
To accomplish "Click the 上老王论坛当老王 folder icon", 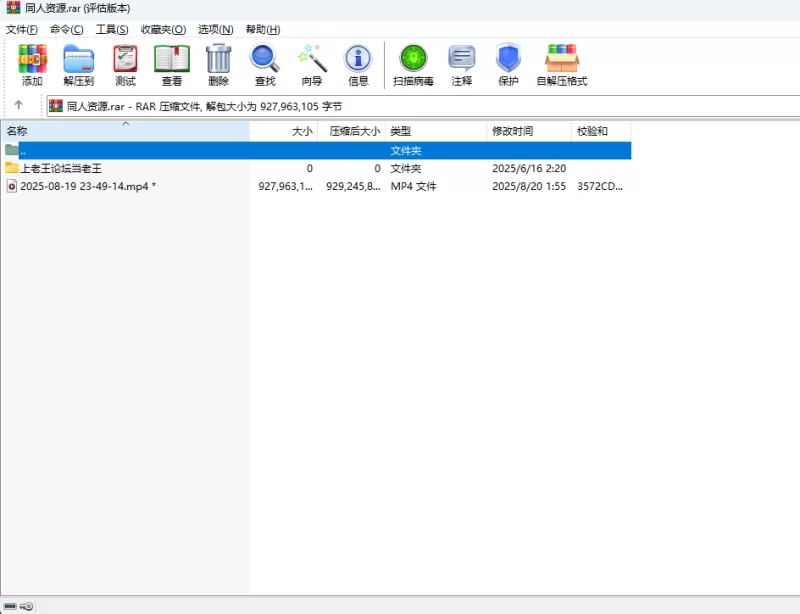I will click(x=12, y=168).
